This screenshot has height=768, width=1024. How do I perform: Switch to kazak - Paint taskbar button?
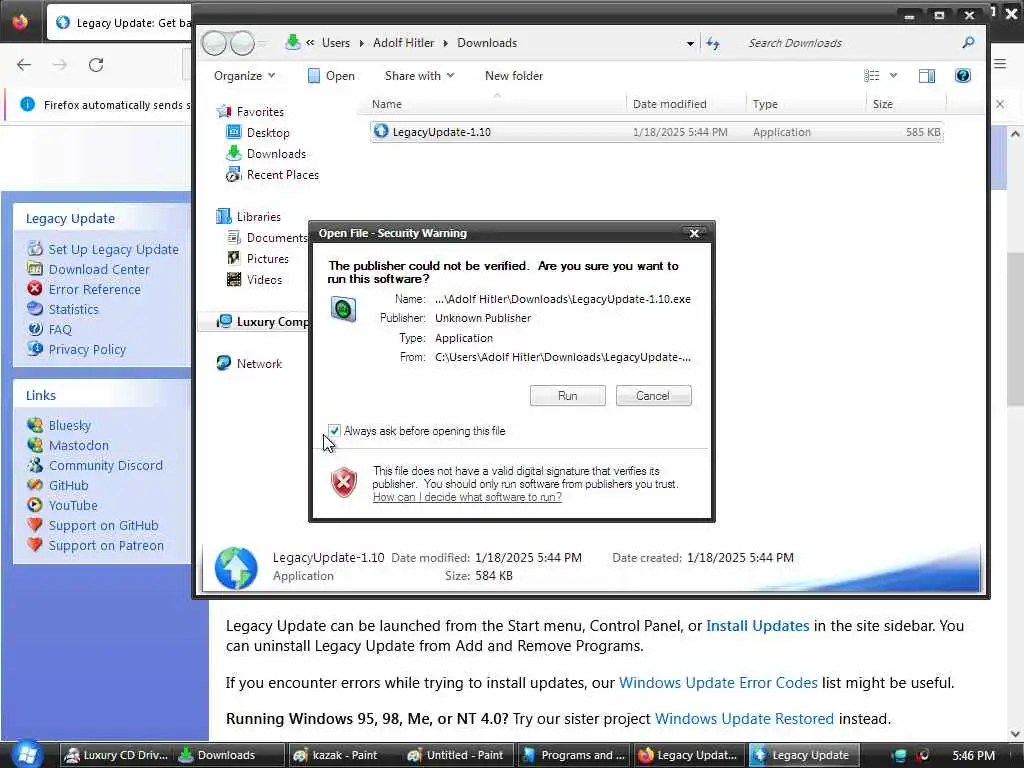click(343, 755)
